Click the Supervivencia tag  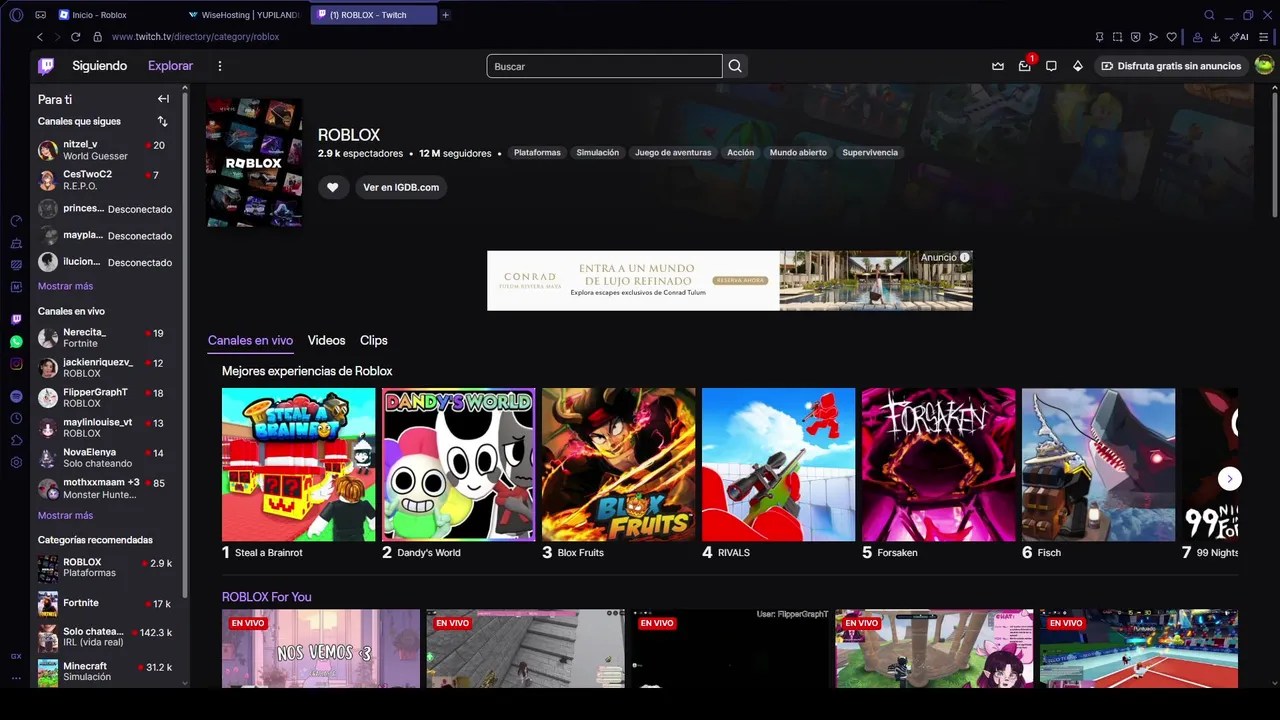pyautogui.click(x=870, y=153)
